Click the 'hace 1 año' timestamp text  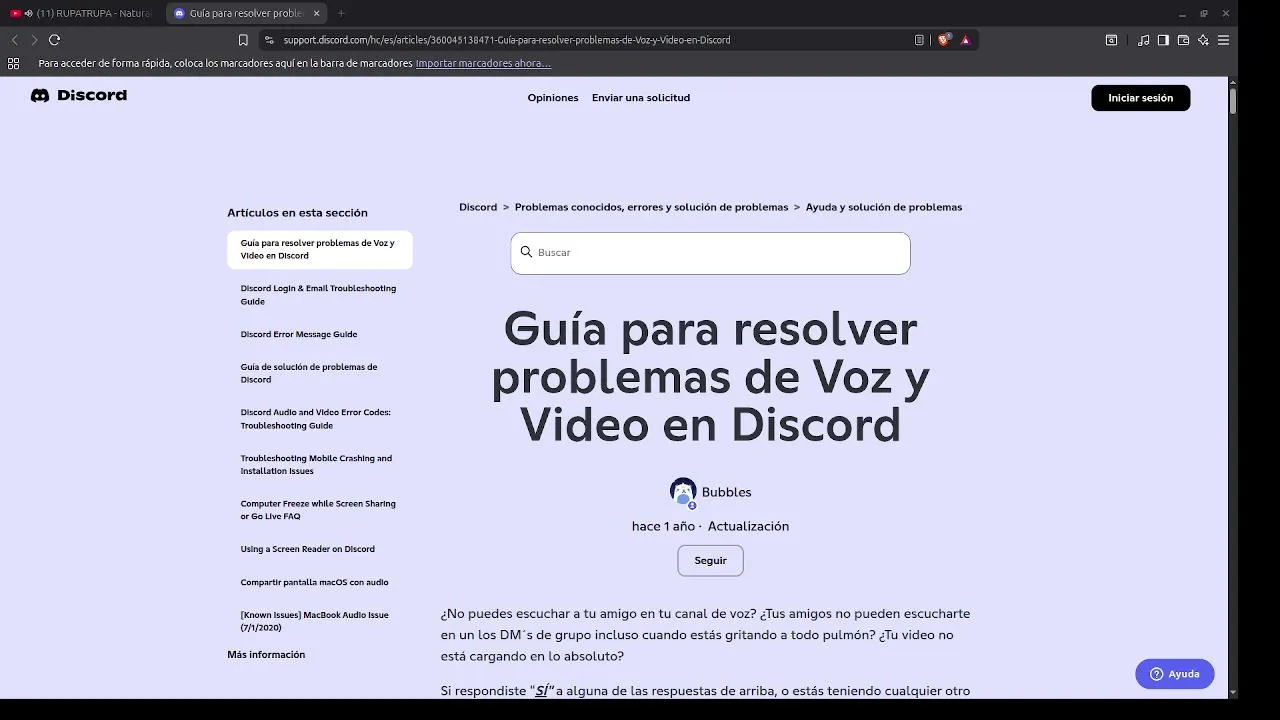coord(663,526)
